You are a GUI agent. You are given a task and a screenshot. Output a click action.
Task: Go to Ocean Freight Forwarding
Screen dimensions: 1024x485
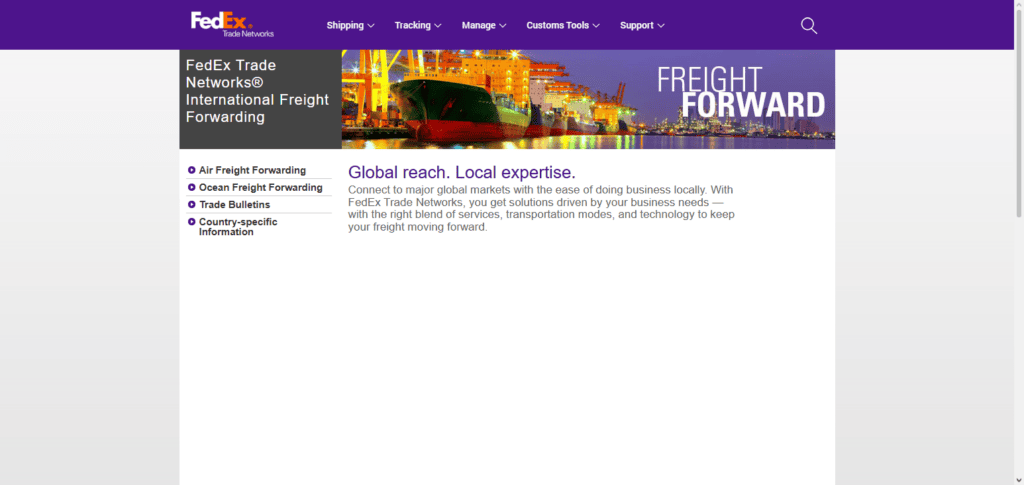(x=261, y=187)
